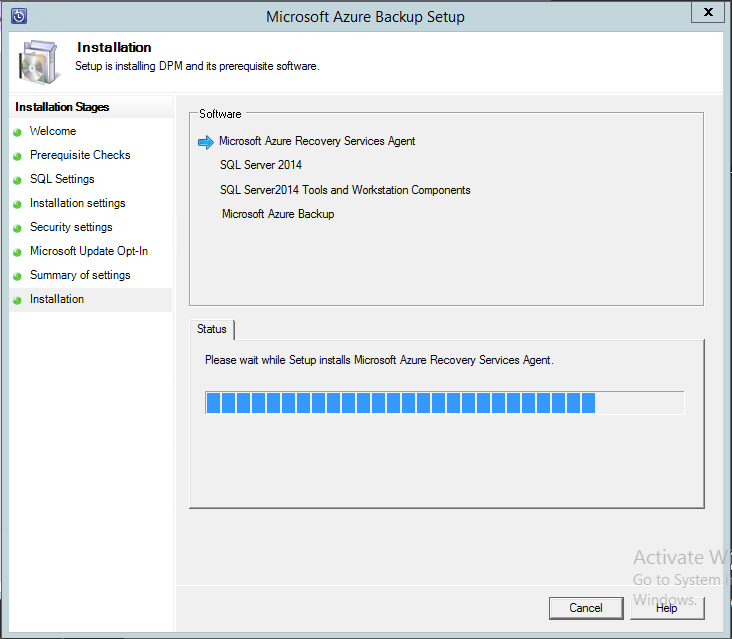This screenshot has height=639, width=732.
Task: Click the blue arrow next to Recovery Services Agent
Action: coord(206,142)
